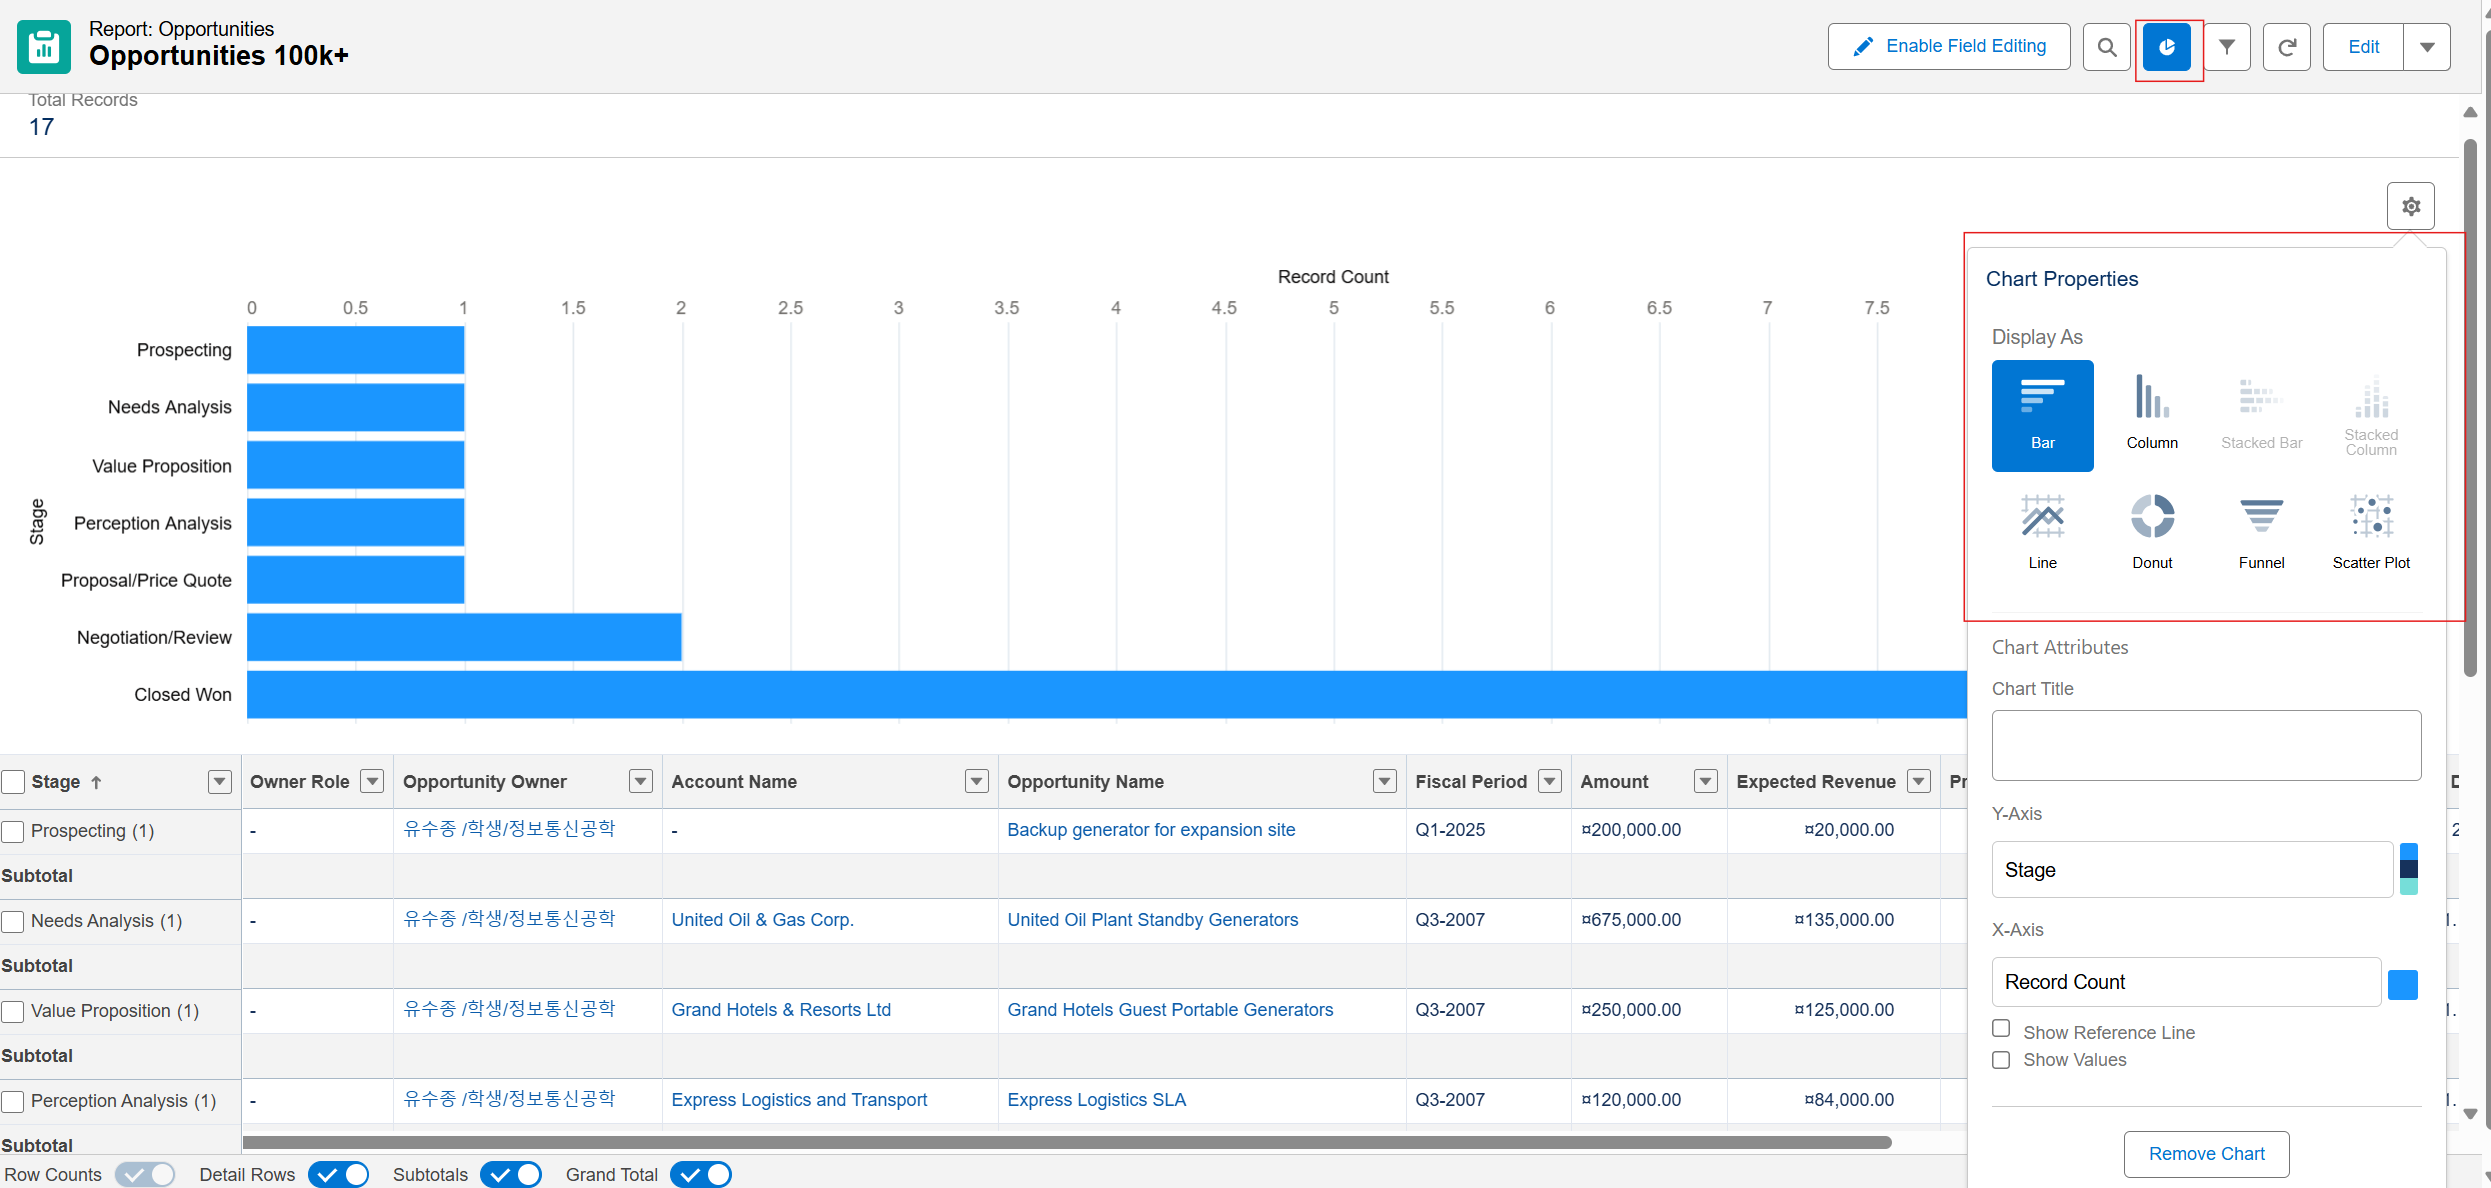Click the X-Axis blue color swatch
This screenshot has width=2491, height=1188.
pyautogui.click(x=2402, y=984)
